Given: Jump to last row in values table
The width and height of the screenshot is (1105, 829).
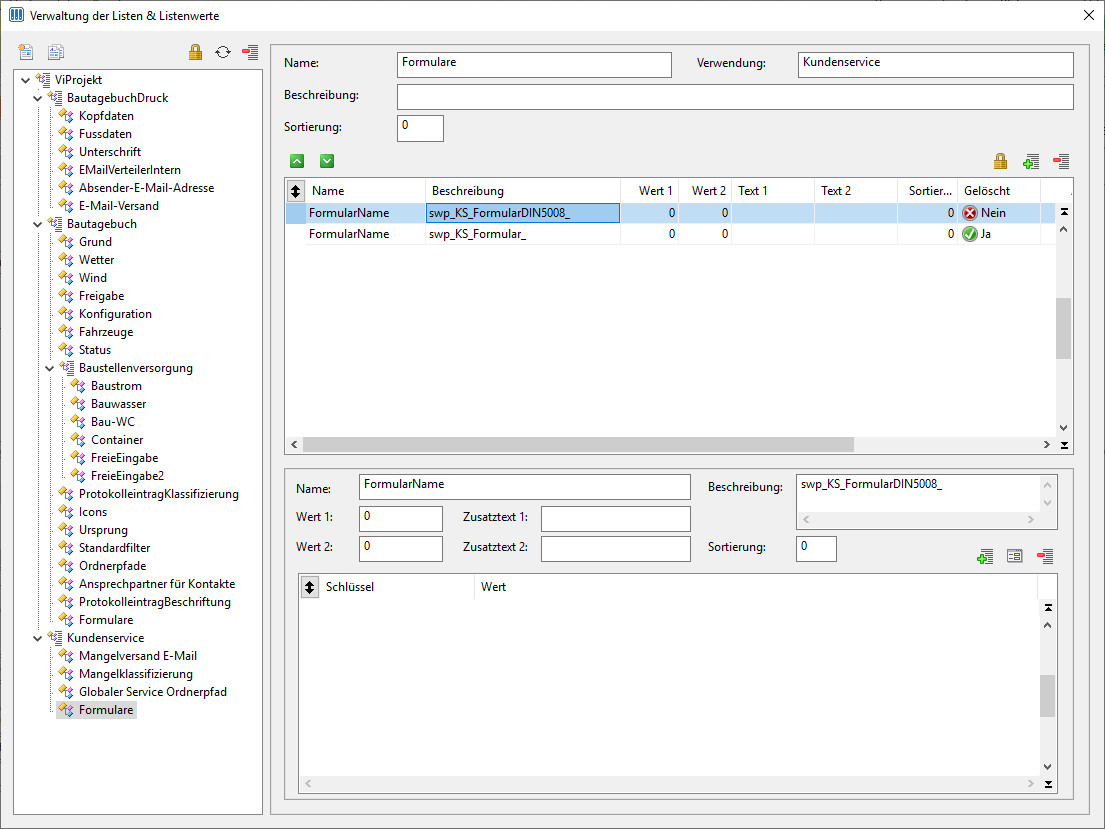Looking at the screenshot, I should (1064, 445).
